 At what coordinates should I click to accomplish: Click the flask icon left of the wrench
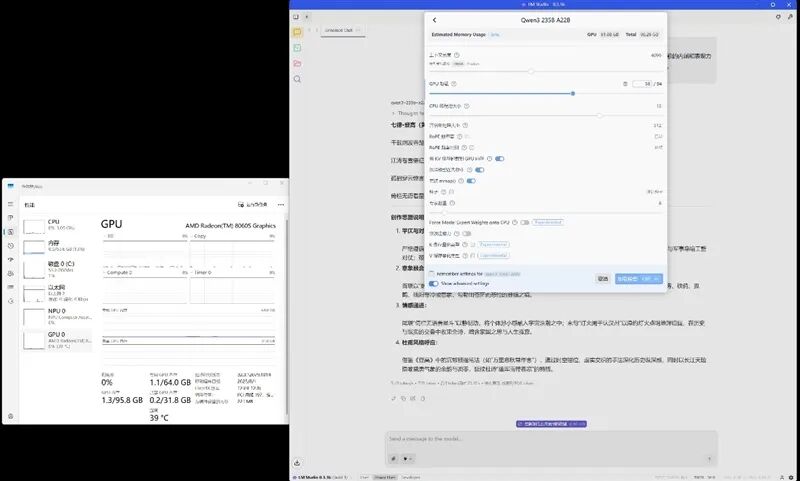pos(778,17)
